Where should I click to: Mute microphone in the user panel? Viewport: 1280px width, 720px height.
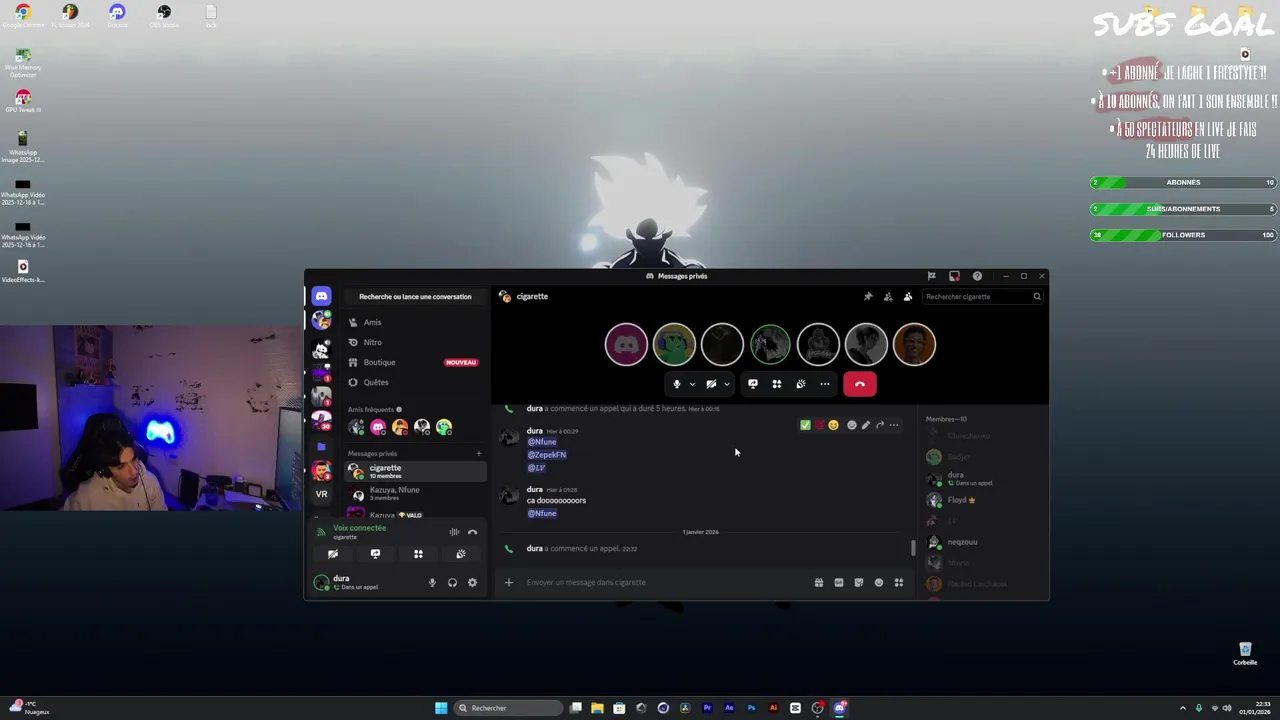[x=432, y=582]
